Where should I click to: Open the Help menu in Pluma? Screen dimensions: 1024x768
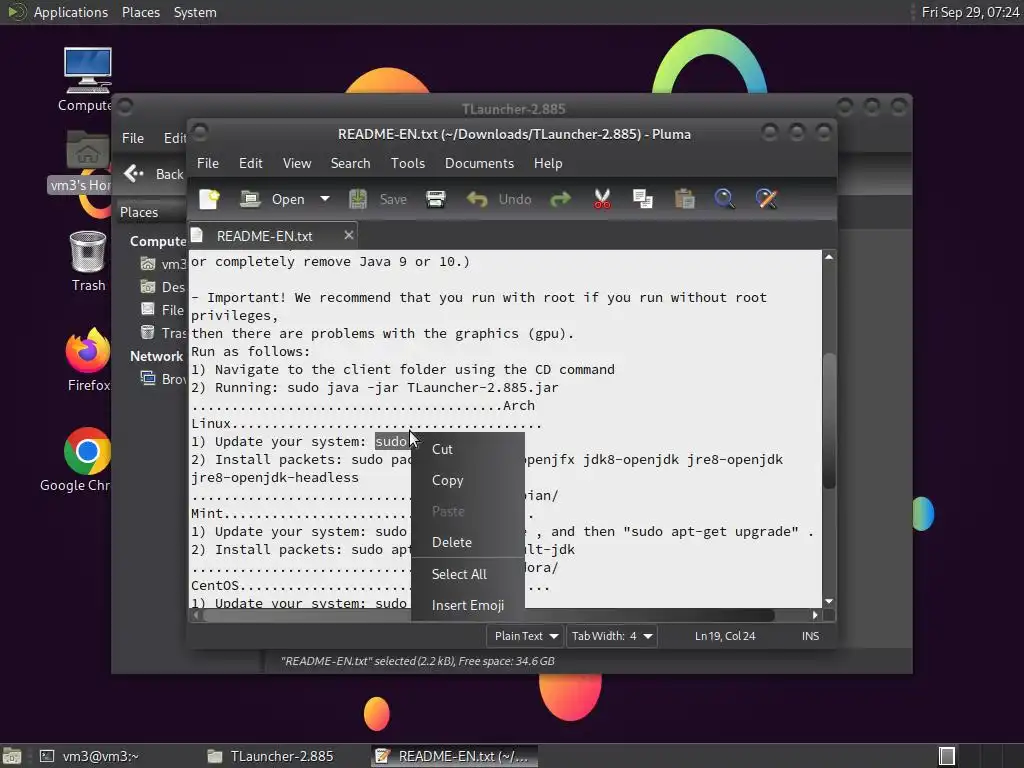548,163
